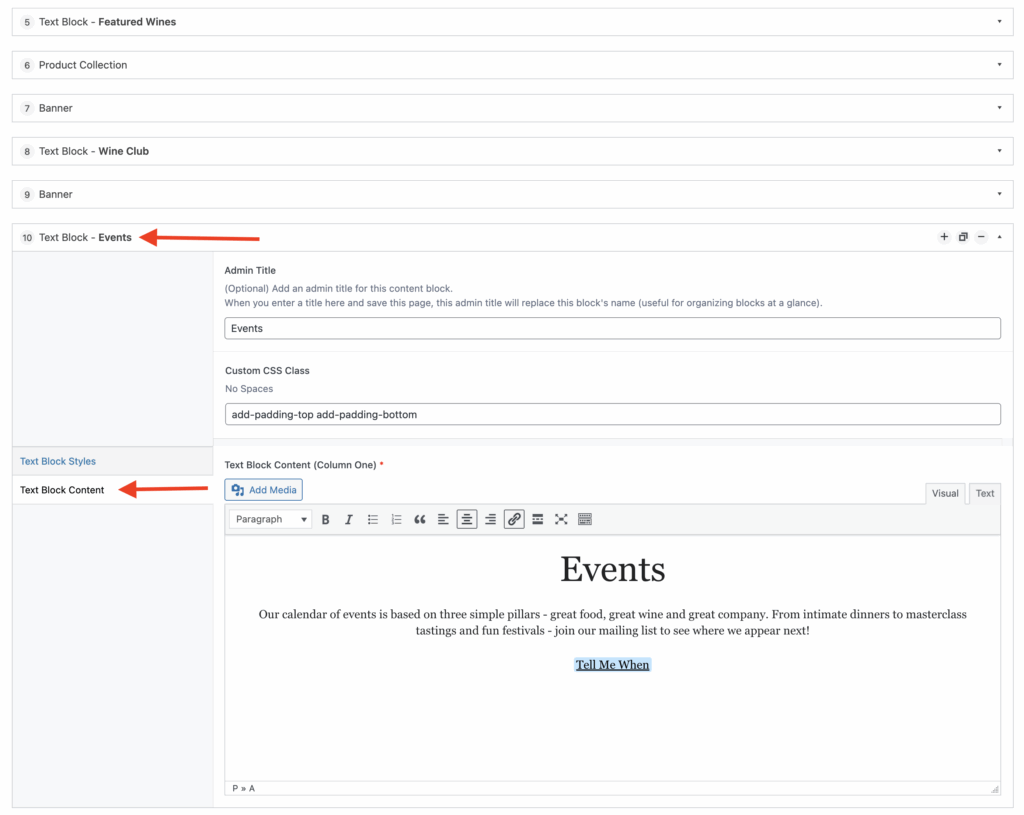This screenshot has height=815, width=1024.
Task: Open distraction-free writing mode
Action: click(561, 518)
